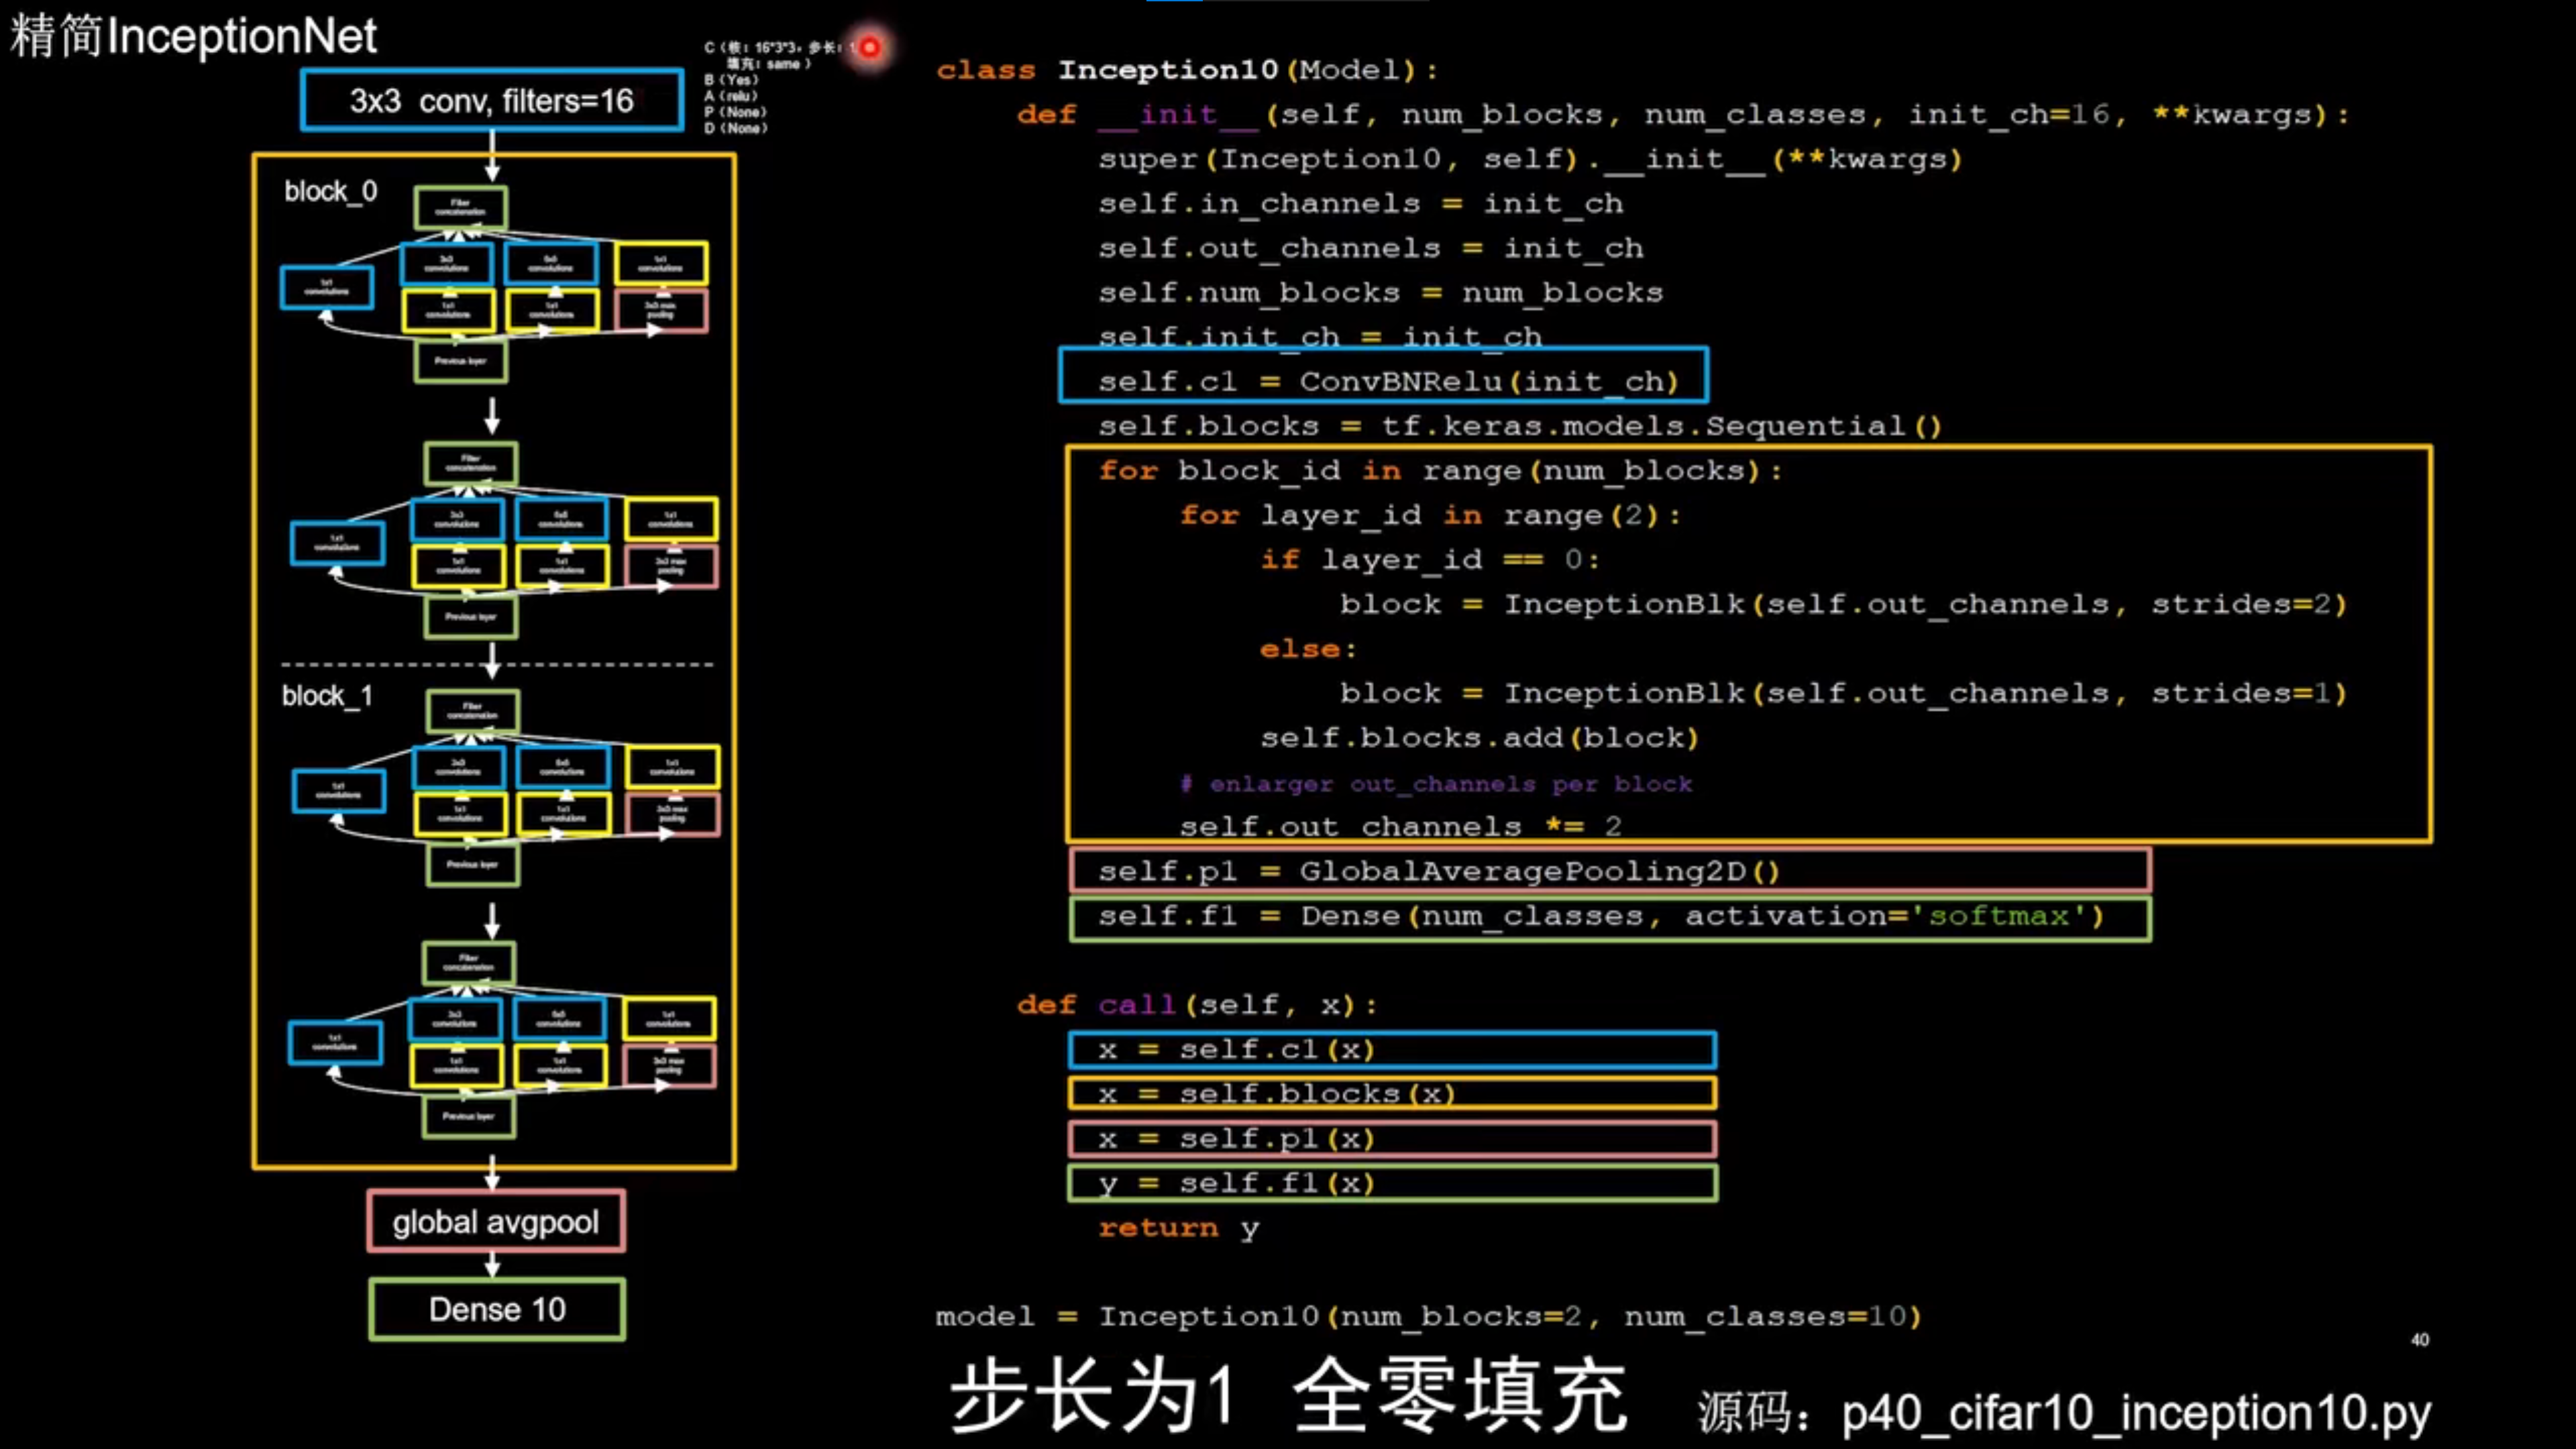Click the '3x3 conv, filters=16' box
Screen dimensions: 2576x1449
[x=492, y=100]
